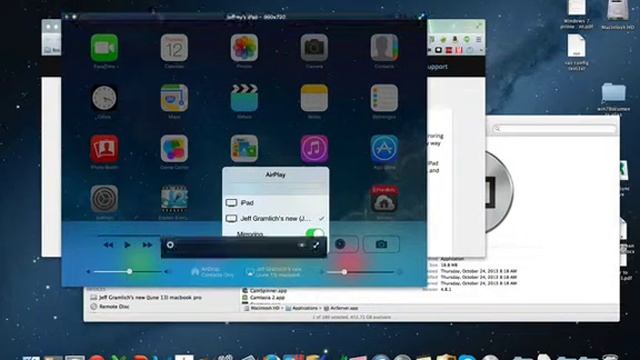
Task: Select CamSpinner.app in the Finder list
Action: [x=264, y=291]
